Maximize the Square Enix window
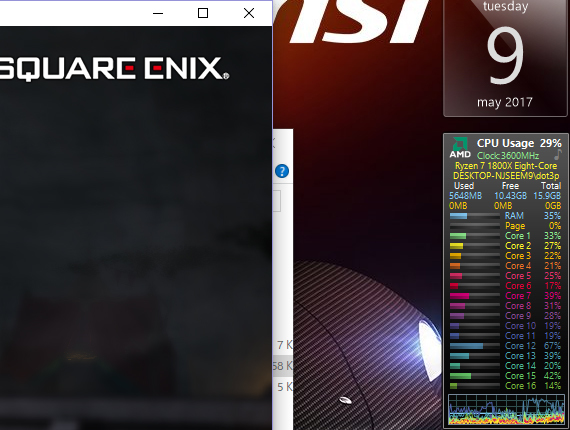 (203, 13)
